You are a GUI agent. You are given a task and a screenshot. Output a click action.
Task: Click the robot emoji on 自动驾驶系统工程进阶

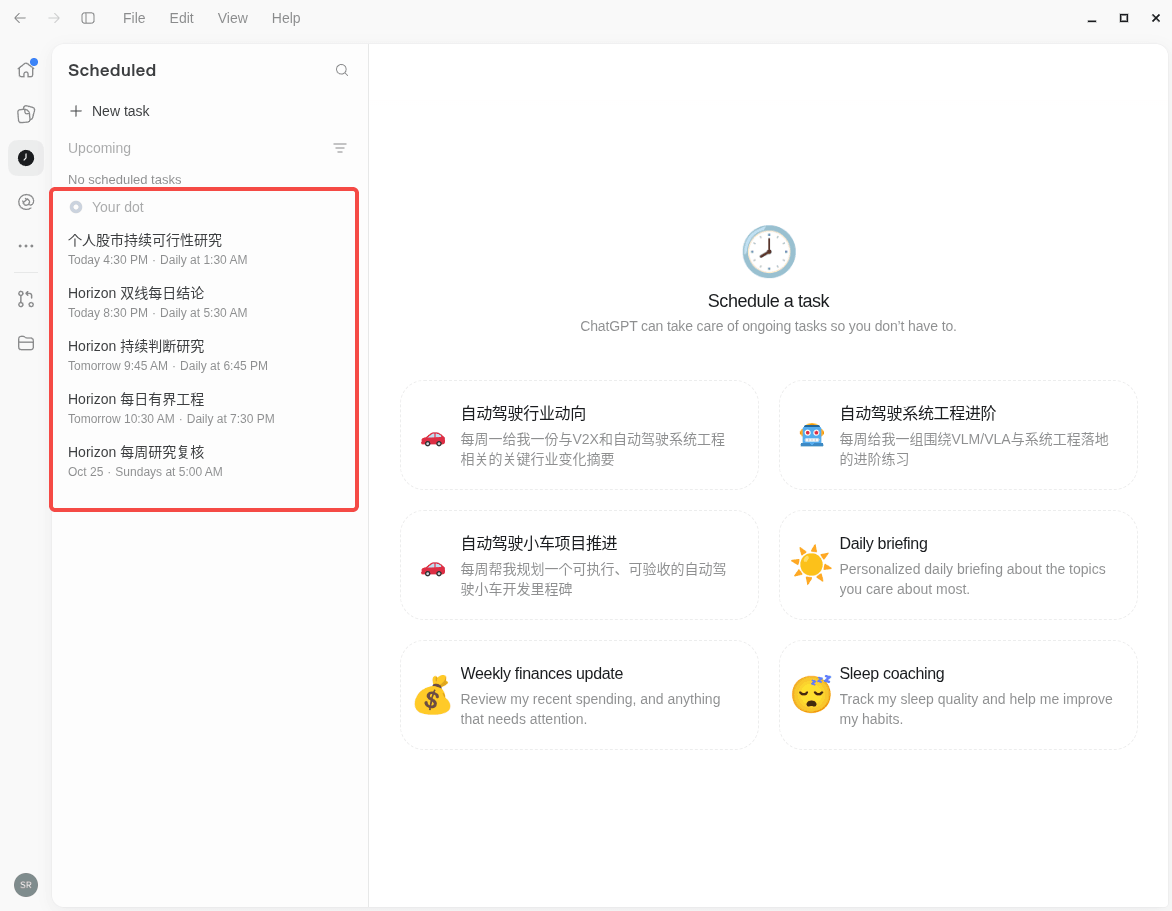(812, 435)
